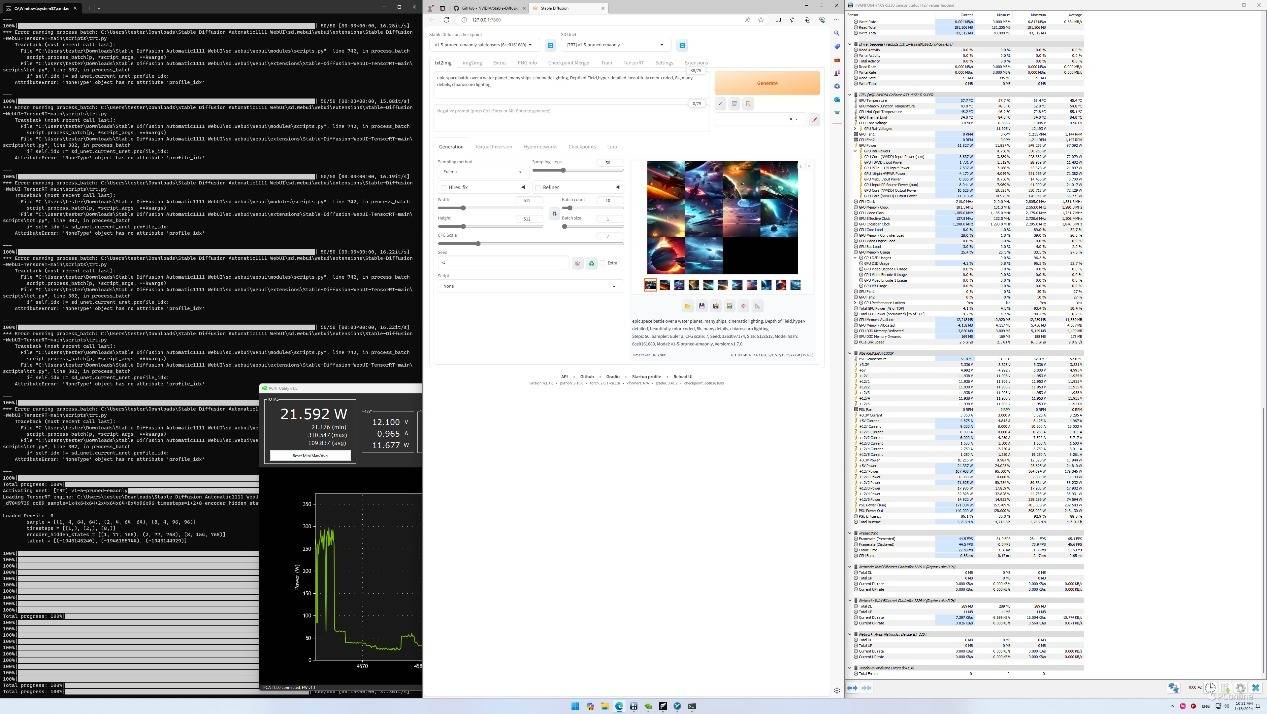This screenshot has width=1267, height=714.
Task: Click the Reset Min/Max/Avg button in power monitor
Action: point(310,455)
